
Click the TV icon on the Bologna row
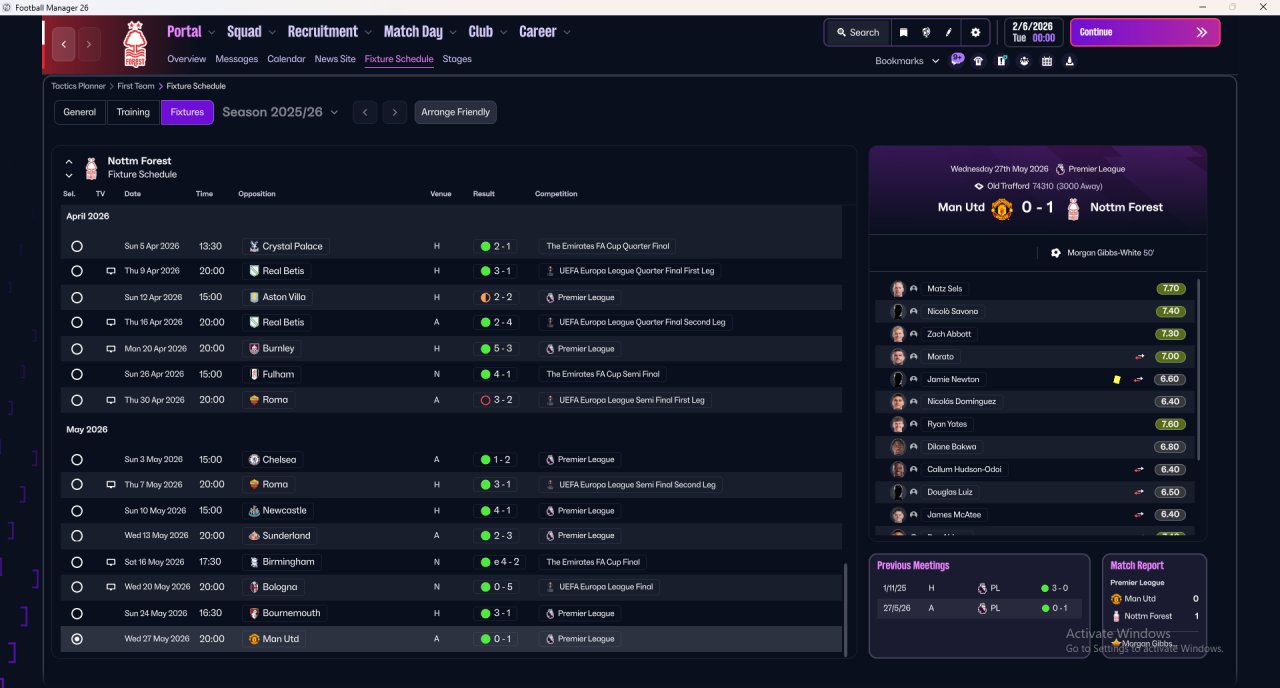coord(111,587)
